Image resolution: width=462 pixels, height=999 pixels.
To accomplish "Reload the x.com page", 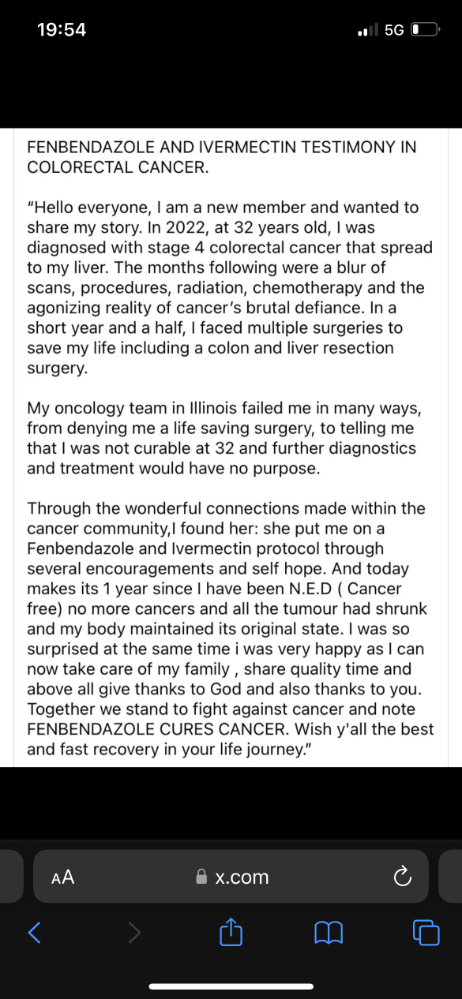I will click(x=401, y=877).
